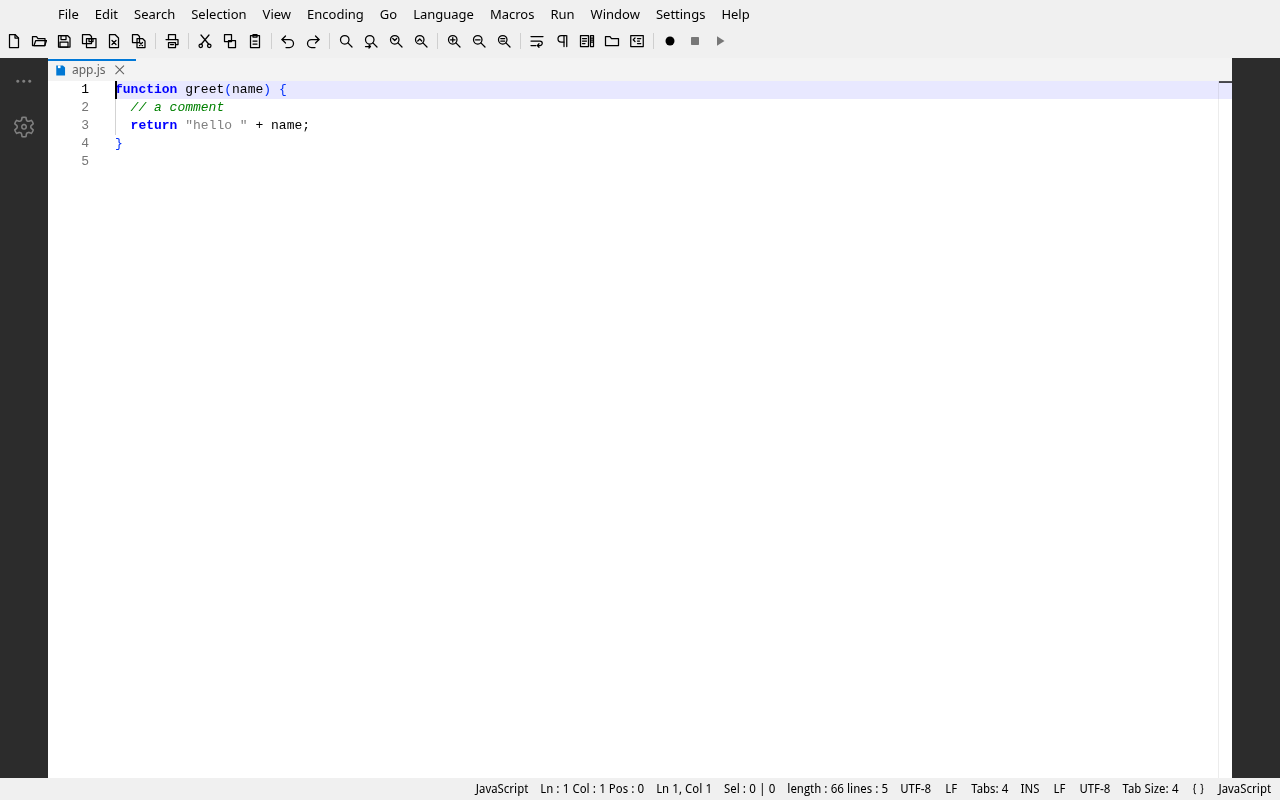Stop macro recording with the square icon
This screenshot has width=1280, height=800.
coord(695,41)
